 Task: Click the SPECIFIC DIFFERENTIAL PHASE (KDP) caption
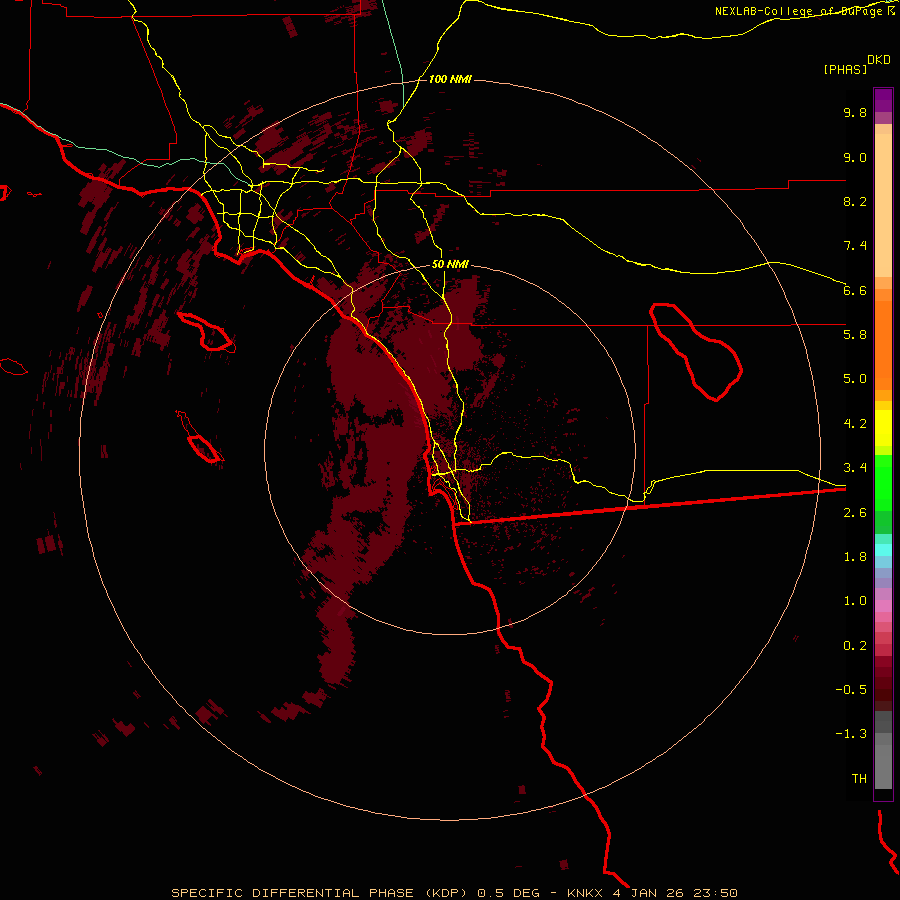[321, 893]
